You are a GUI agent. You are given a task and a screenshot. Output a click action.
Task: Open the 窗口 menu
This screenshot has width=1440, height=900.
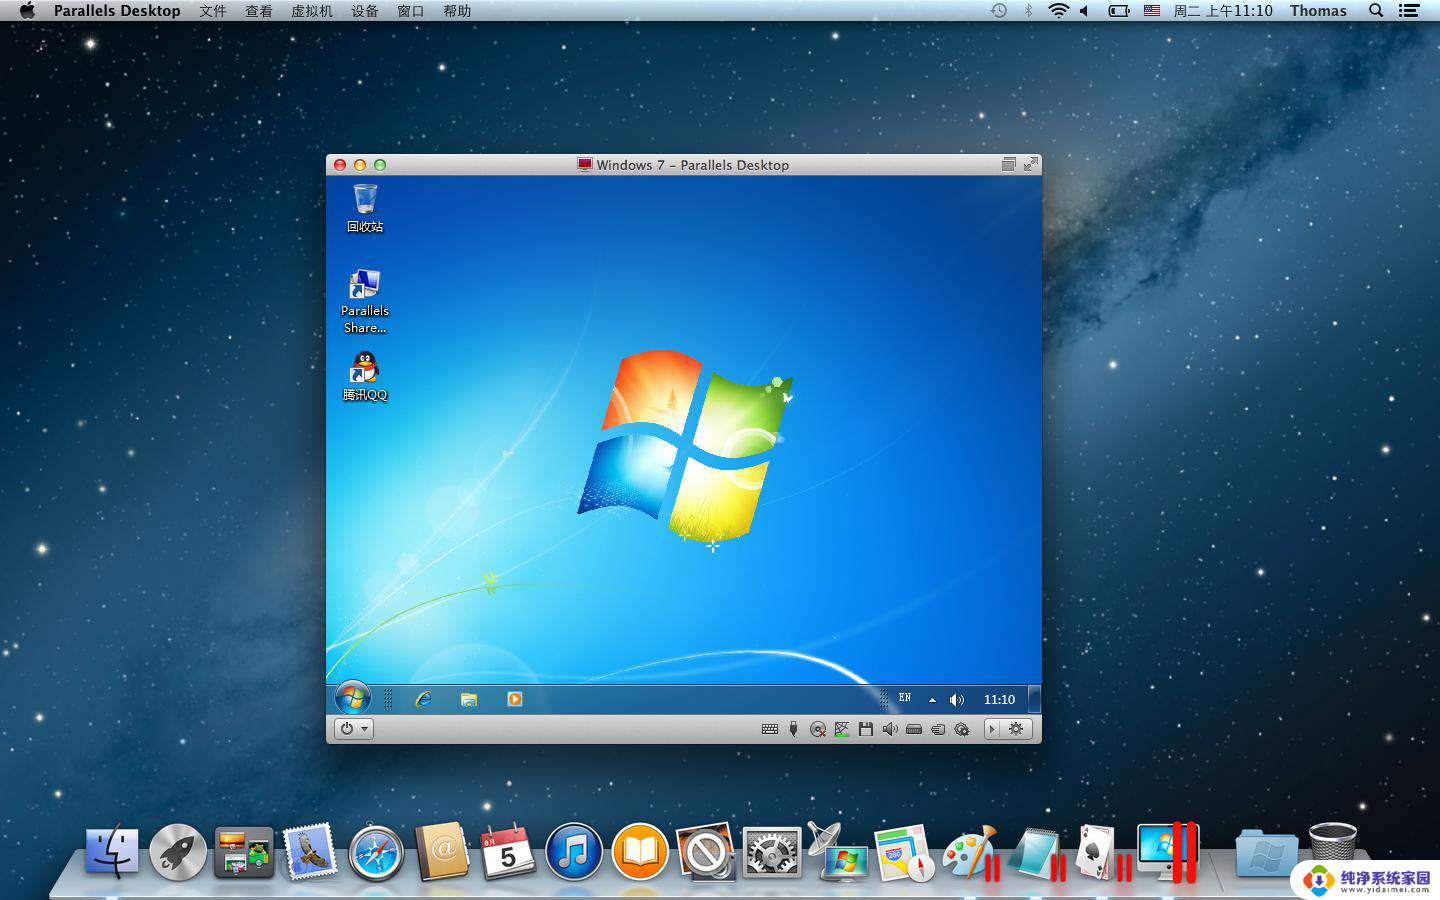click(411, 11)
